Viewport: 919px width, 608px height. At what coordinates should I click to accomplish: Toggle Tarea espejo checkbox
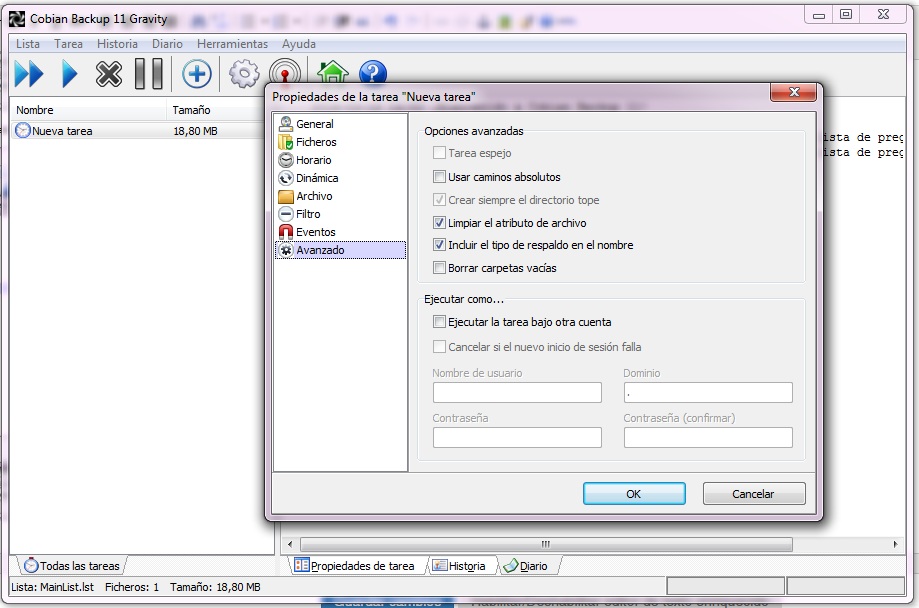439,152
